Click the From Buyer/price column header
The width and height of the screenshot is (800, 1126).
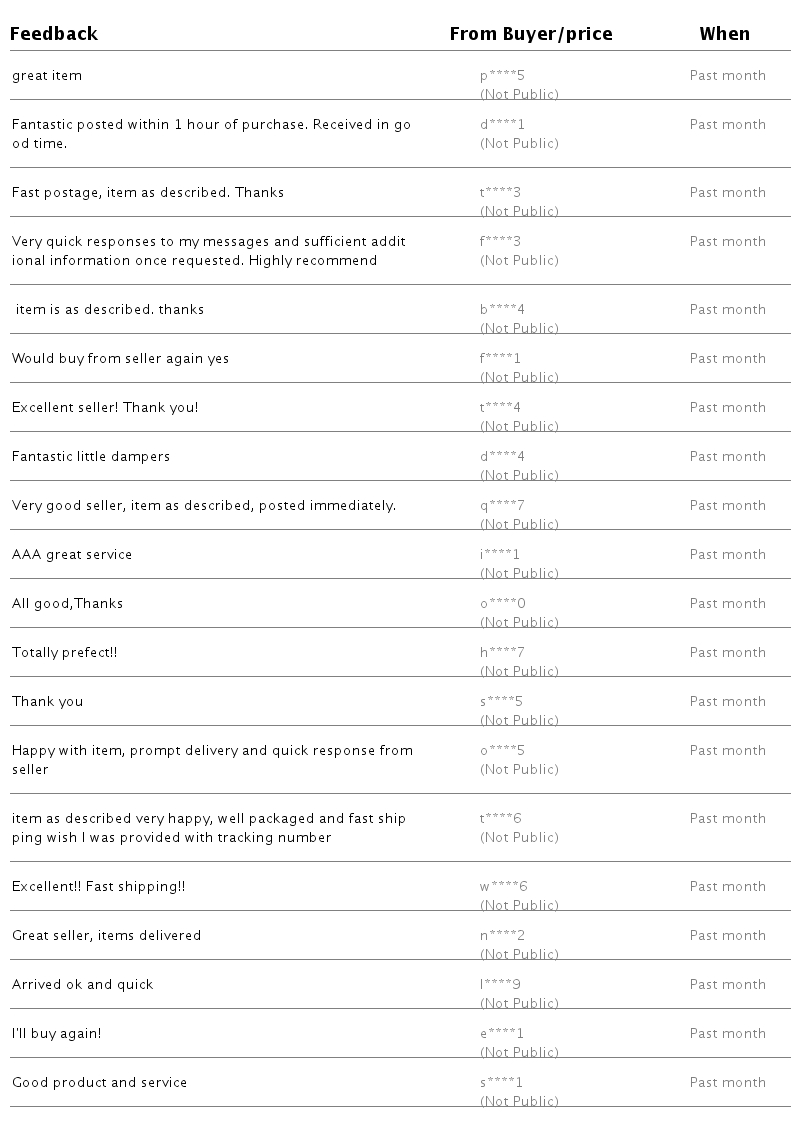tap(530, 34)
